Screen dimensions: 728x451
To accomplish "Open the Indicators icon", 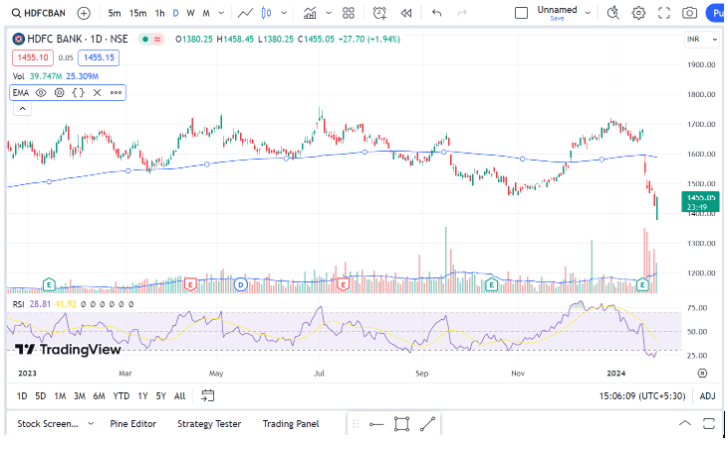I will (310, 13).
